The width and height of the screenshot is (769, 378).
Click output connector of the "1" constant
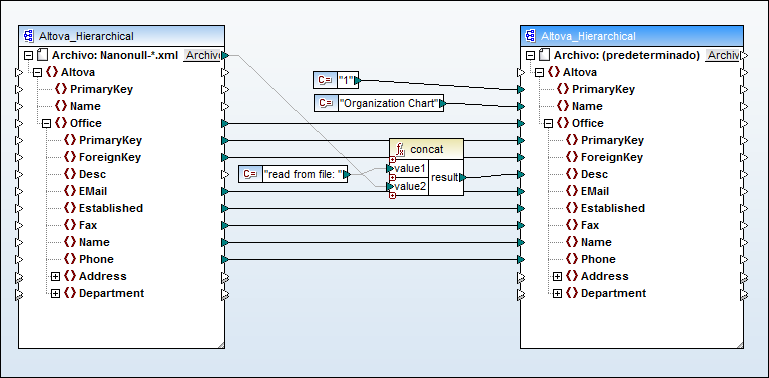point(357,80)
